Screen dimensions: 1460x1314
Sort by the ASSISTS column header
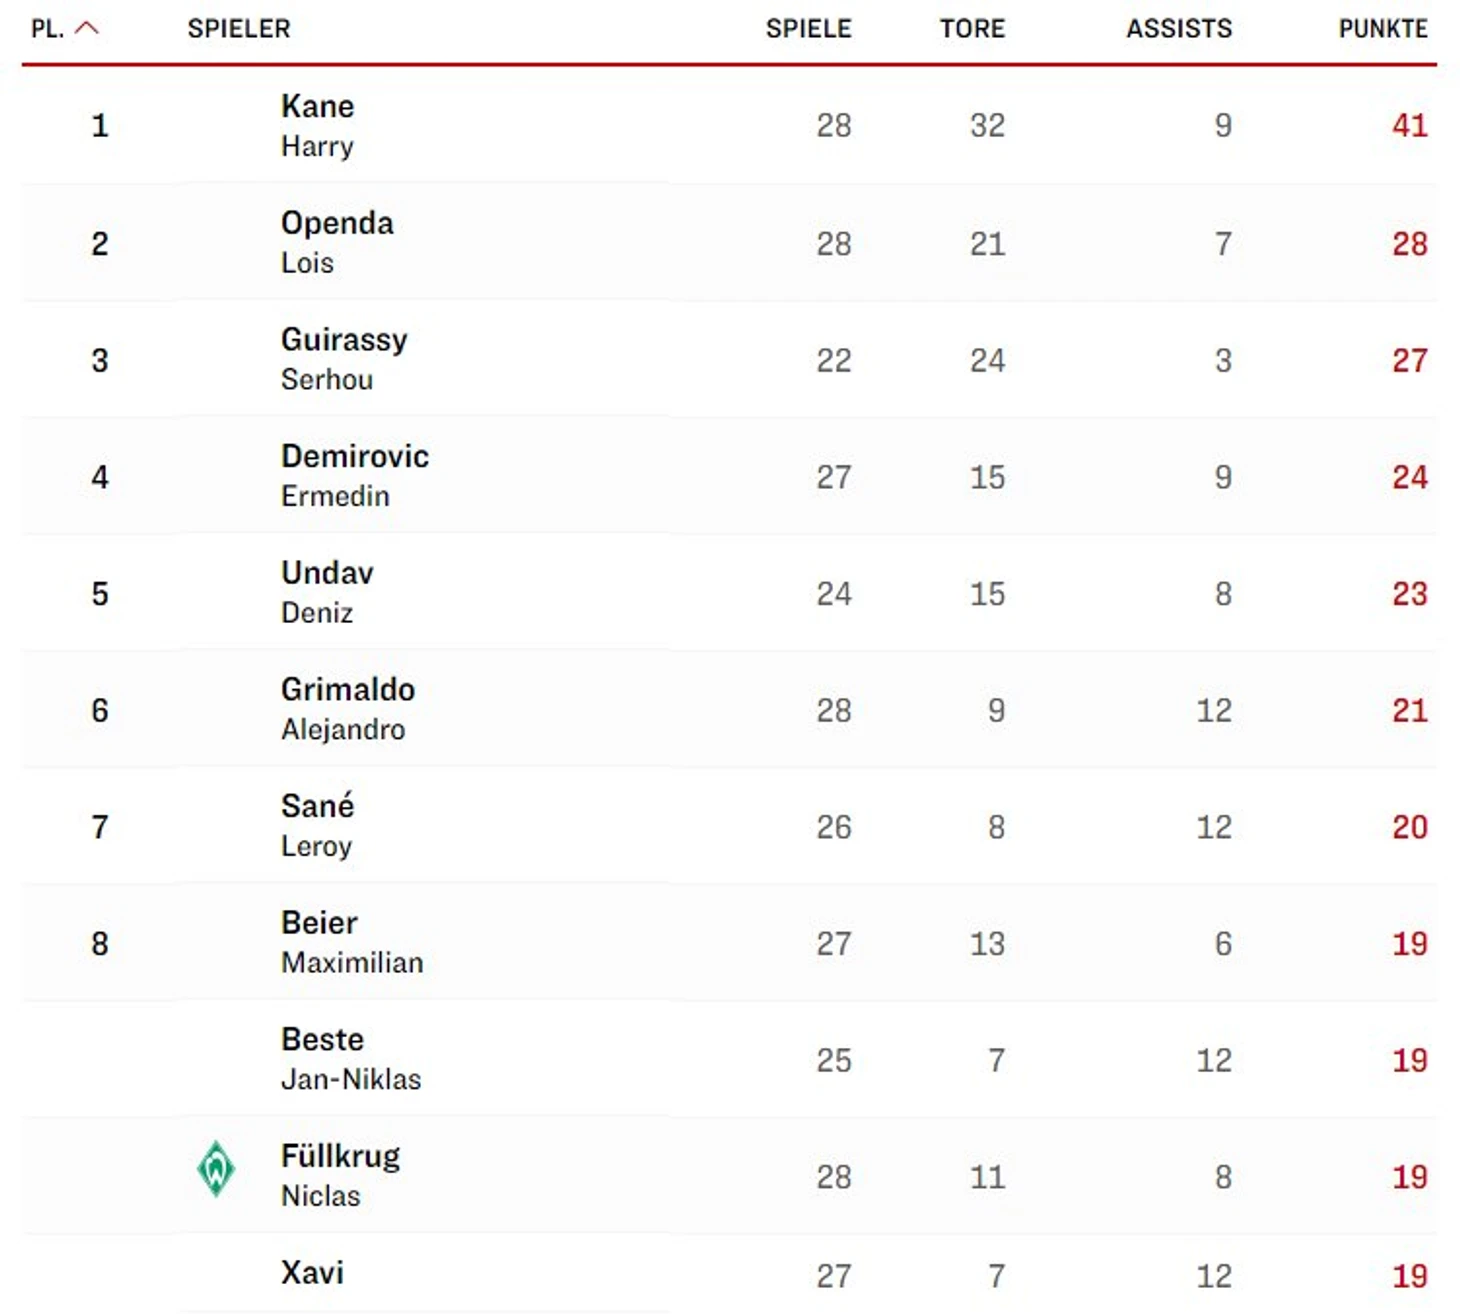click(x=1179, y=28)
